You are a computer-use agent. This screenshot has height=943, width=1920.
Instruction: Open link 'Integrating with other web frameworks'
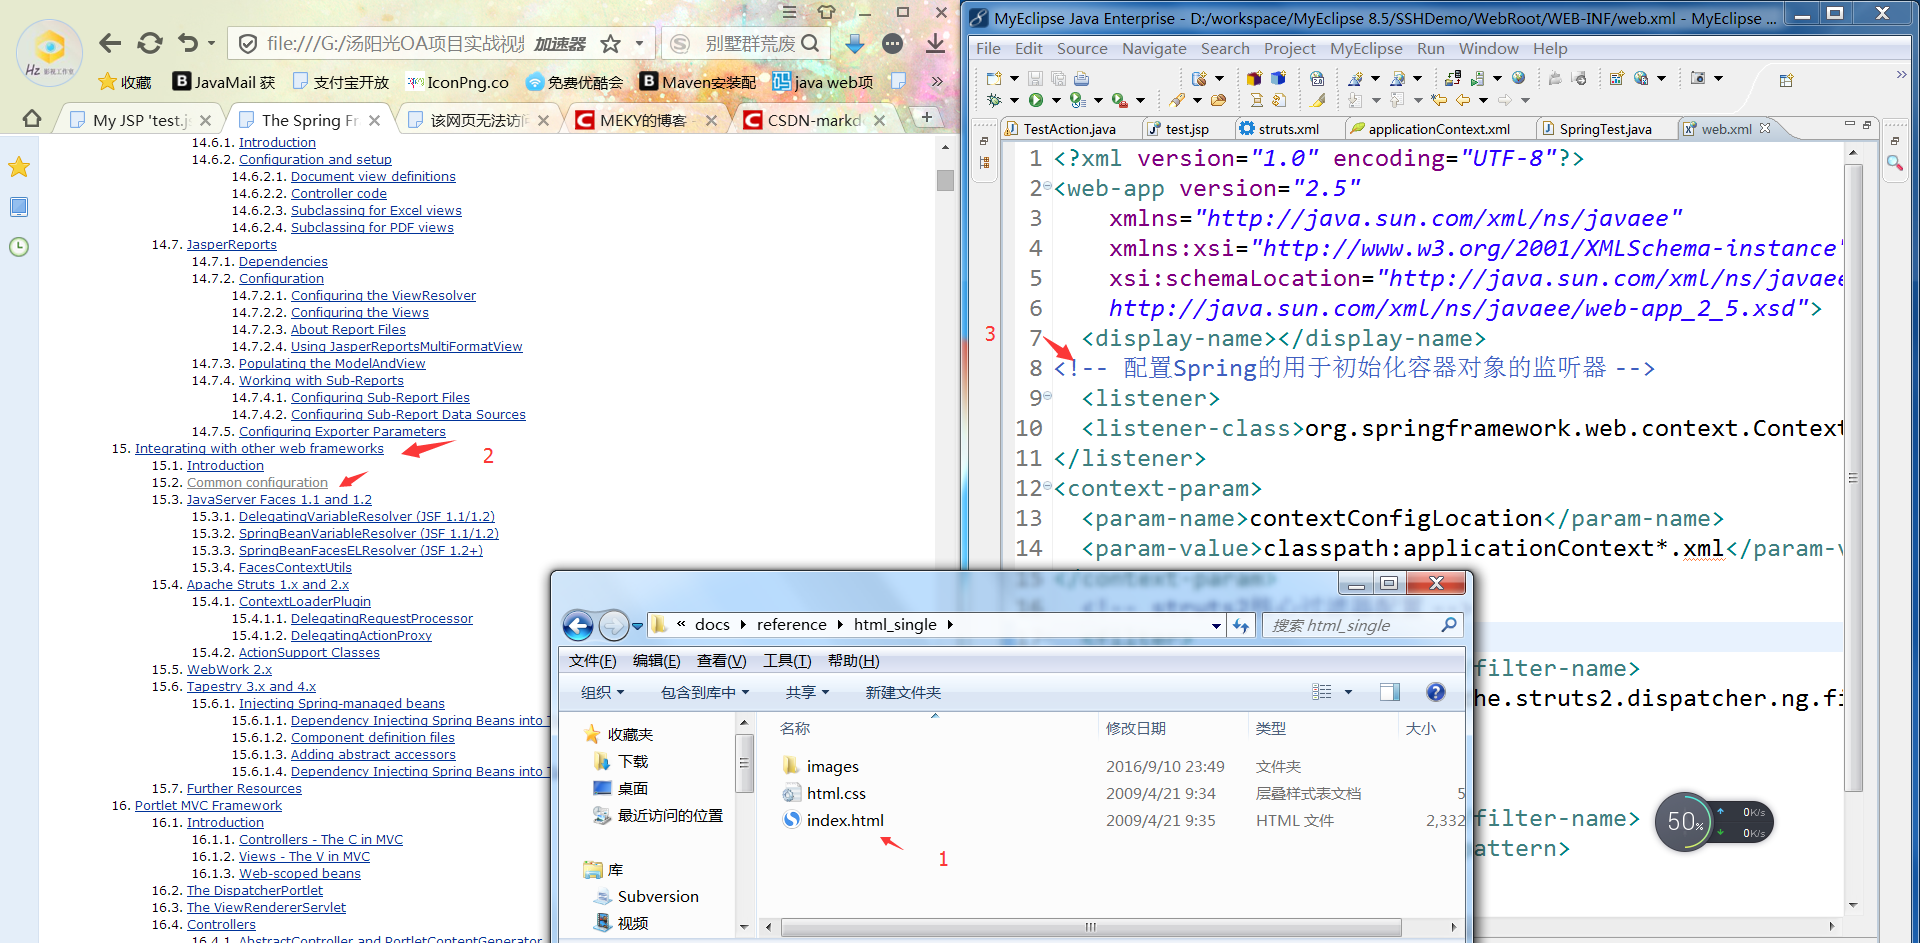(259, 449)
